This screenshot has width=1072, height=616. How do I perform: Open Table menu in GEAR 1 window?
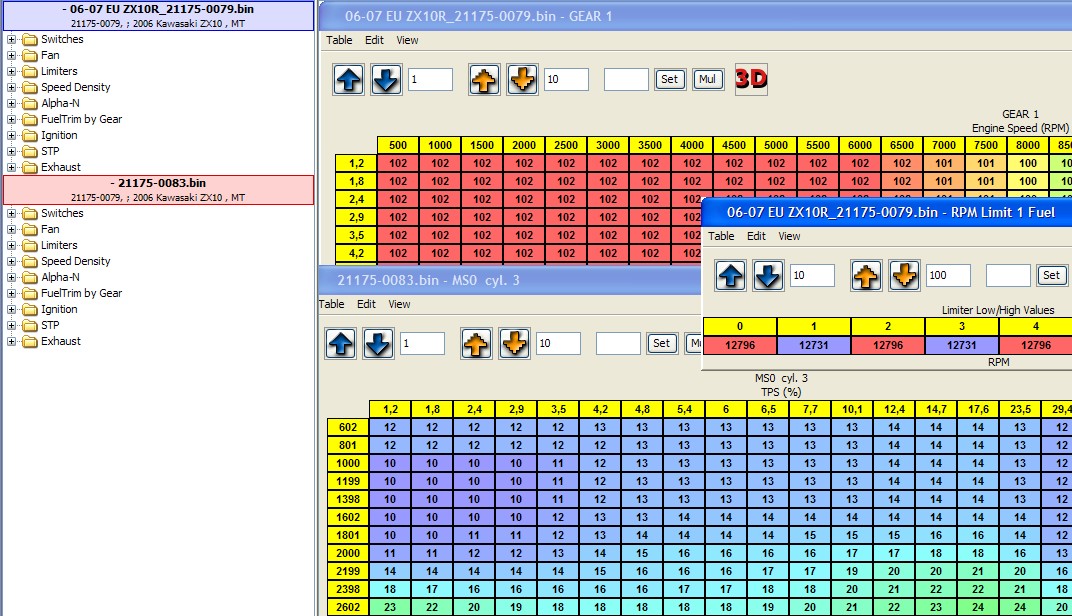point(339,41)
